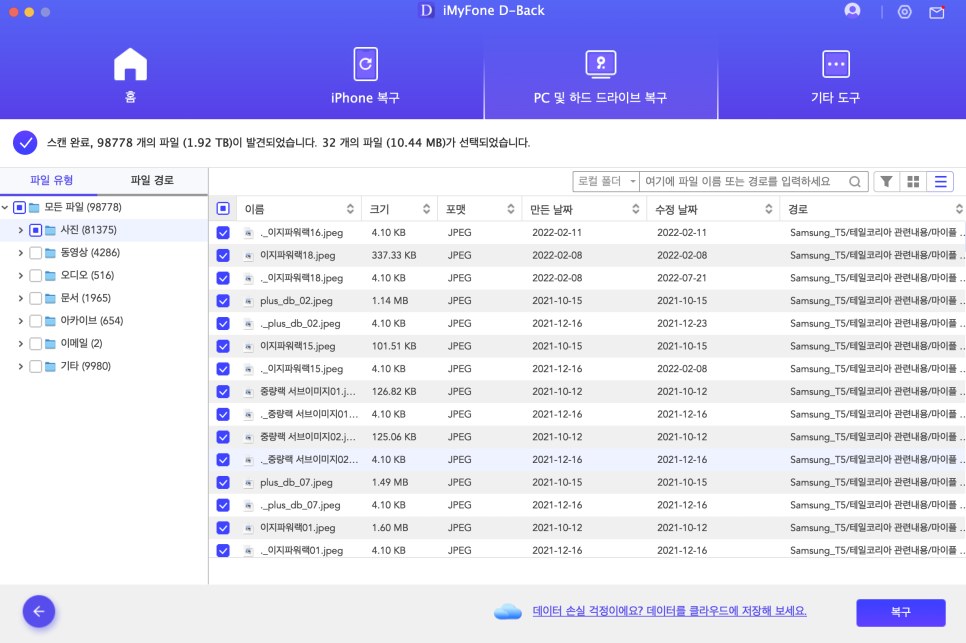The height and width of the screenshot is (643, 966).
Task: Open 기타 도구 tools icon
Action: 835,64
